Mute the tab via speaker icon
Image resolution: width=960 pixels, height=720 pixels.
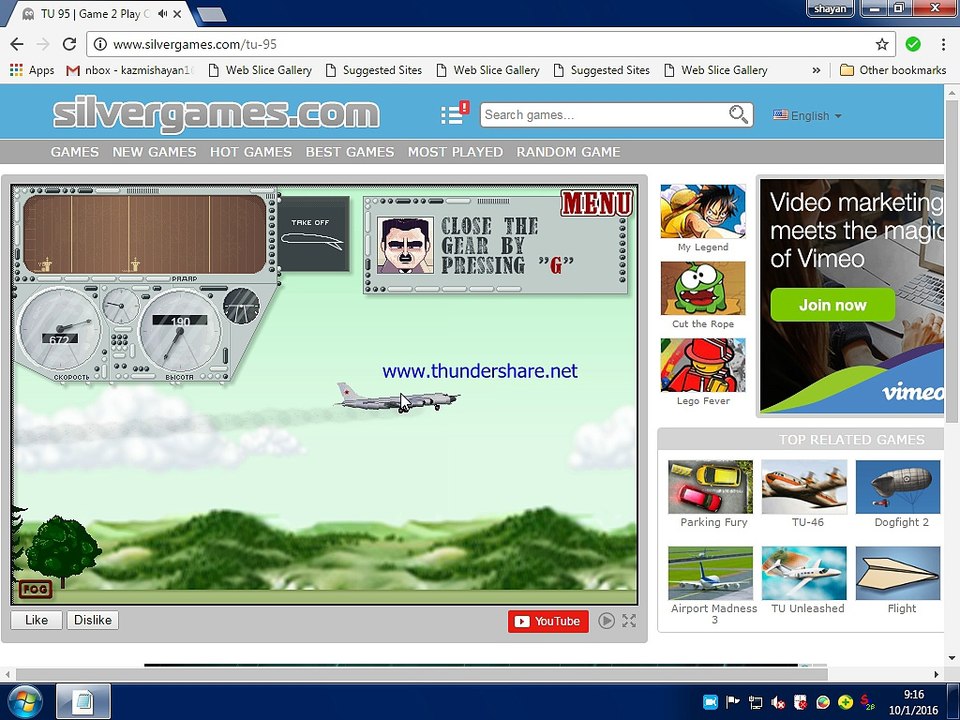click(162, 13)
